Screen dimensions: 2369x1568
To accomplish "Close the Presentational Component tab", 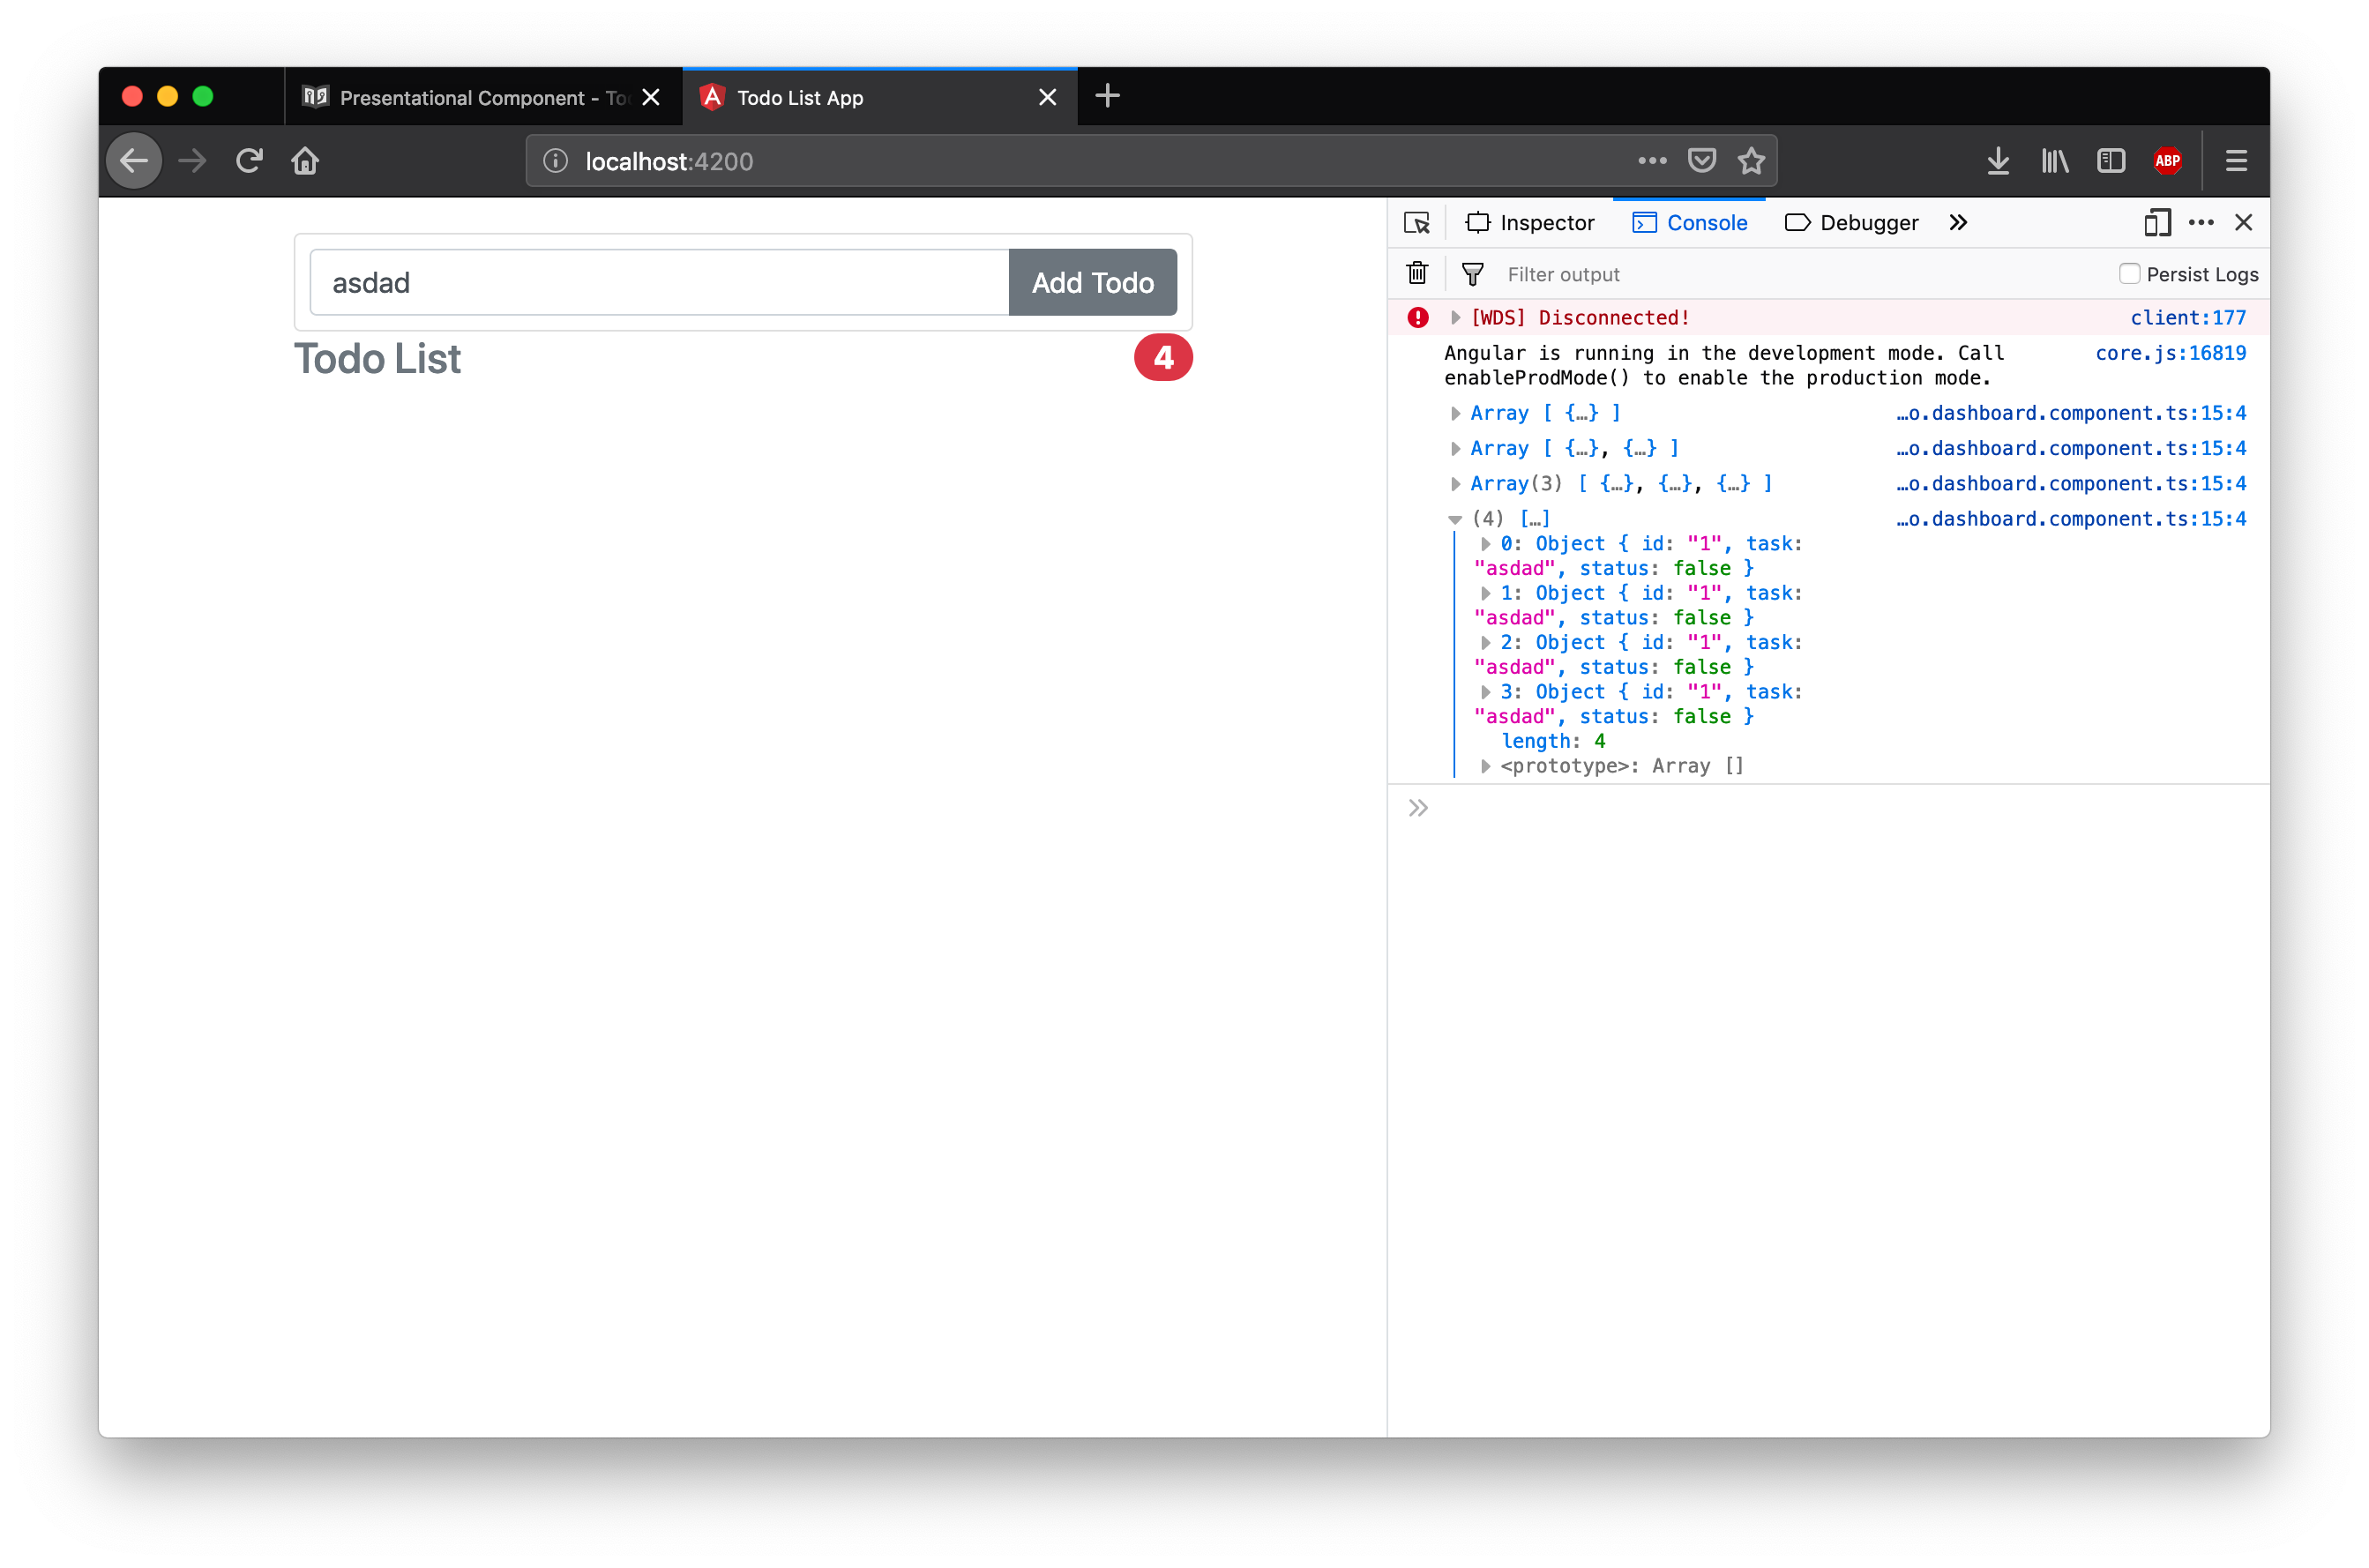I will click(651, 97).
